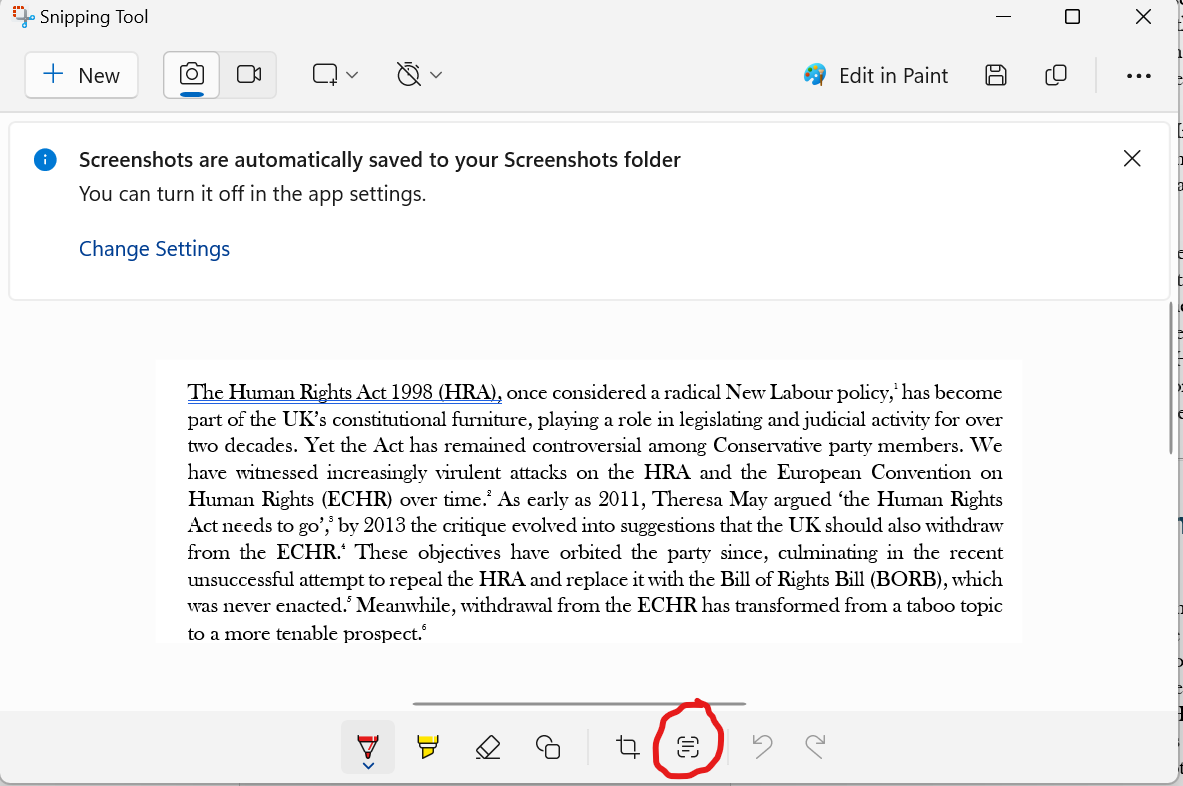
Task: Open the delay timer dropdown
Action: click(x=419, y=75)
